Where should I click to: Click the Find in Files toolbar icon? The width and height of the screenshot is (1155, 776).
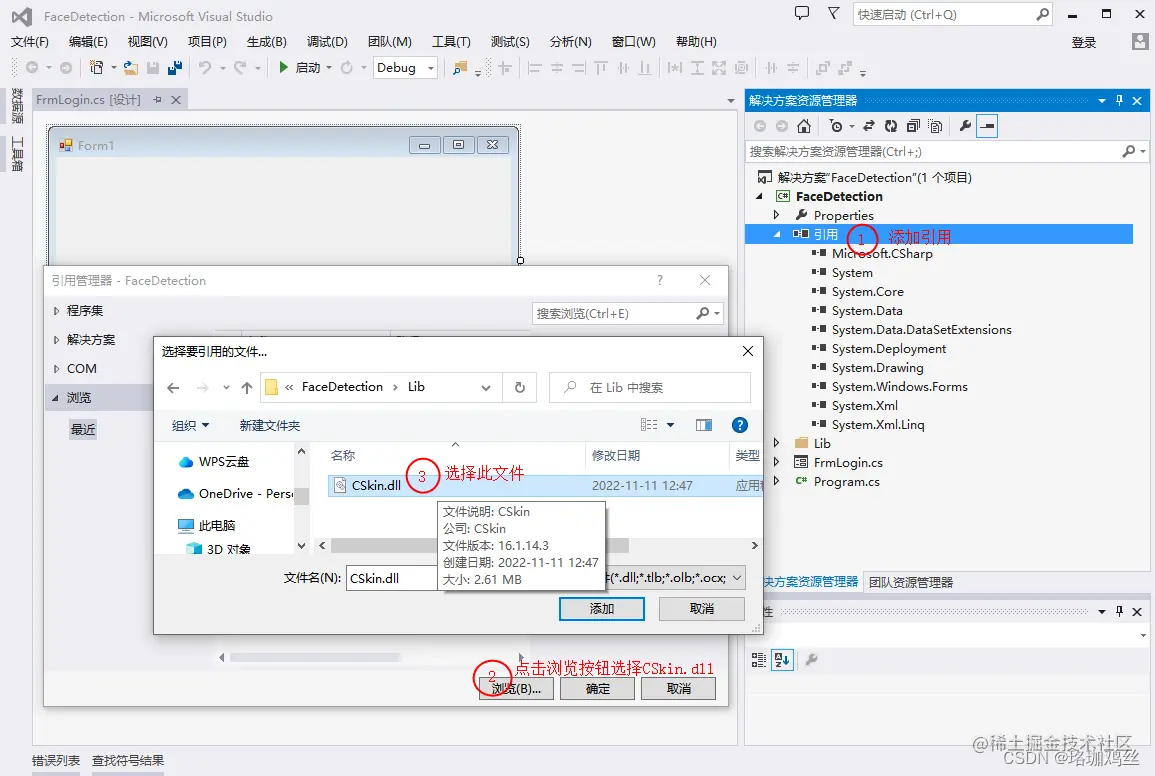(460, 68)
